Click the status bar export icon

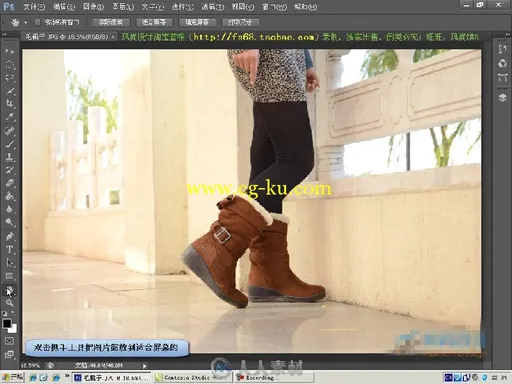50,366
